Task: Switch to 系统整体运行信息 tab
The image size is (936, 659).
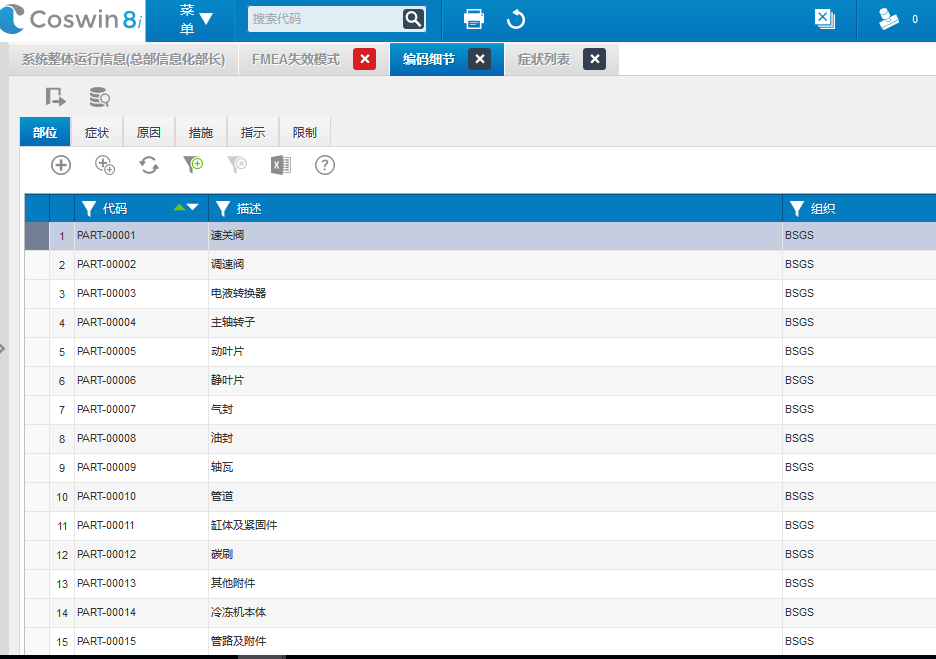Action: [124, 59]
